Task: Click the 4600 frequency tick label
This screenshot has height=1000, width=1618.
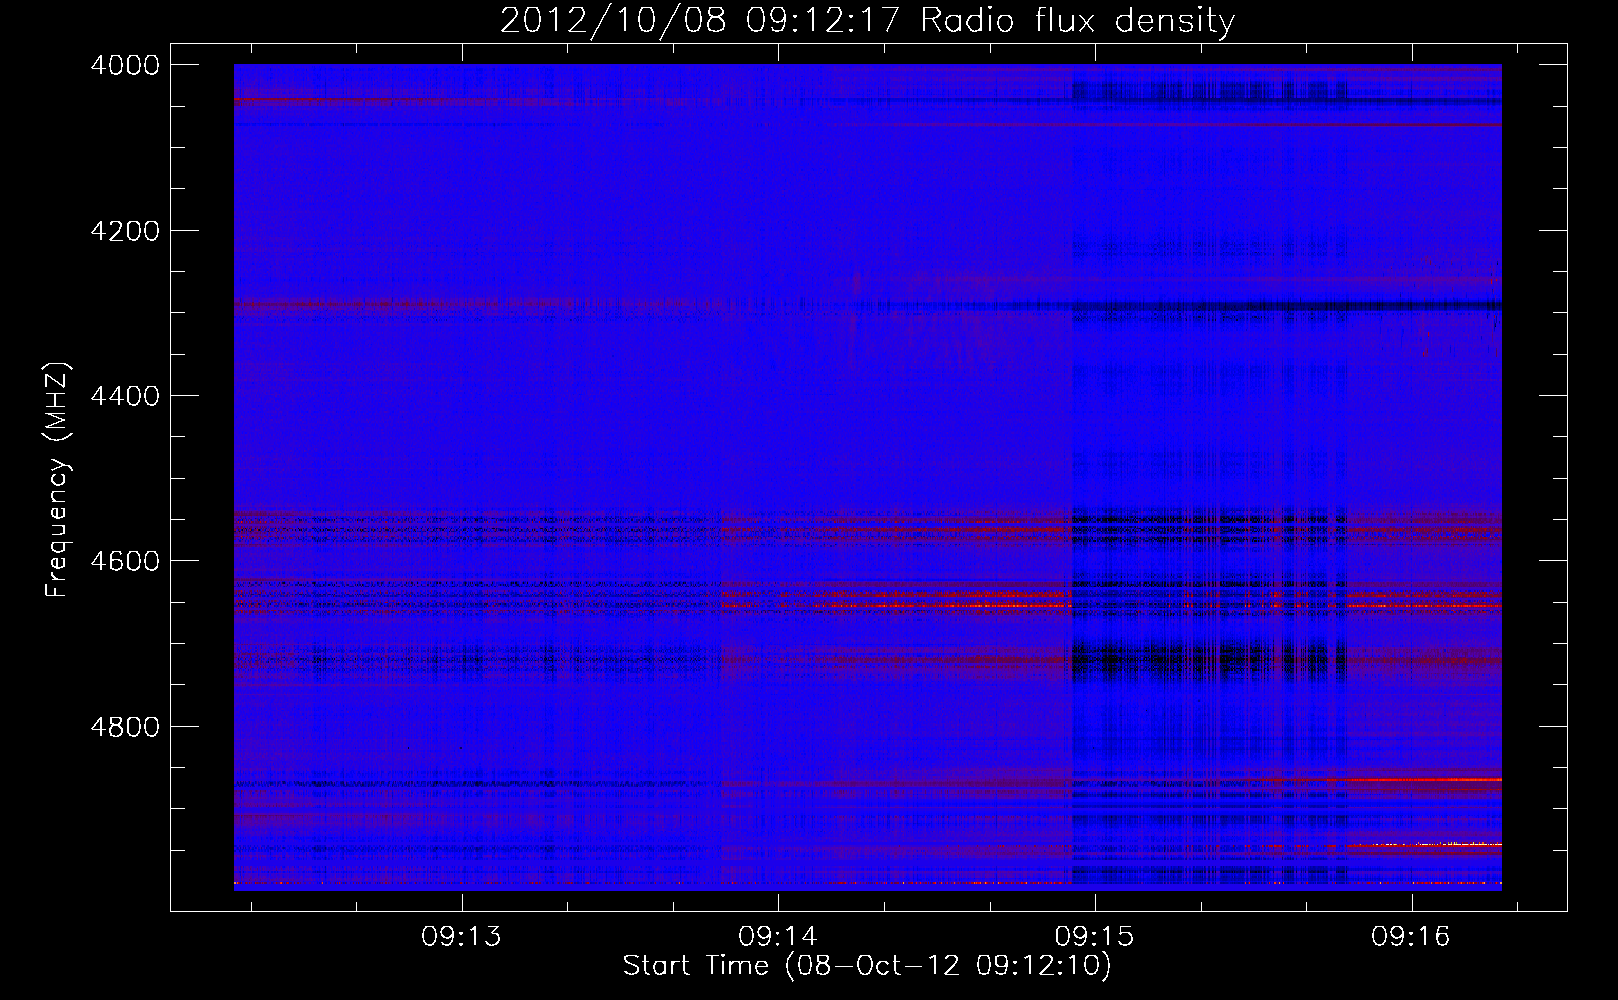Action: tap(125, 561)
